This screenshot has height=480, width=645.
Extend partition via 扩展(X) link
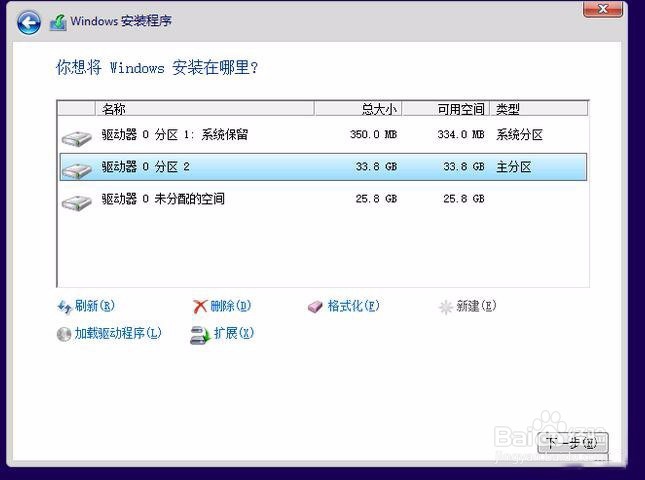234,333
